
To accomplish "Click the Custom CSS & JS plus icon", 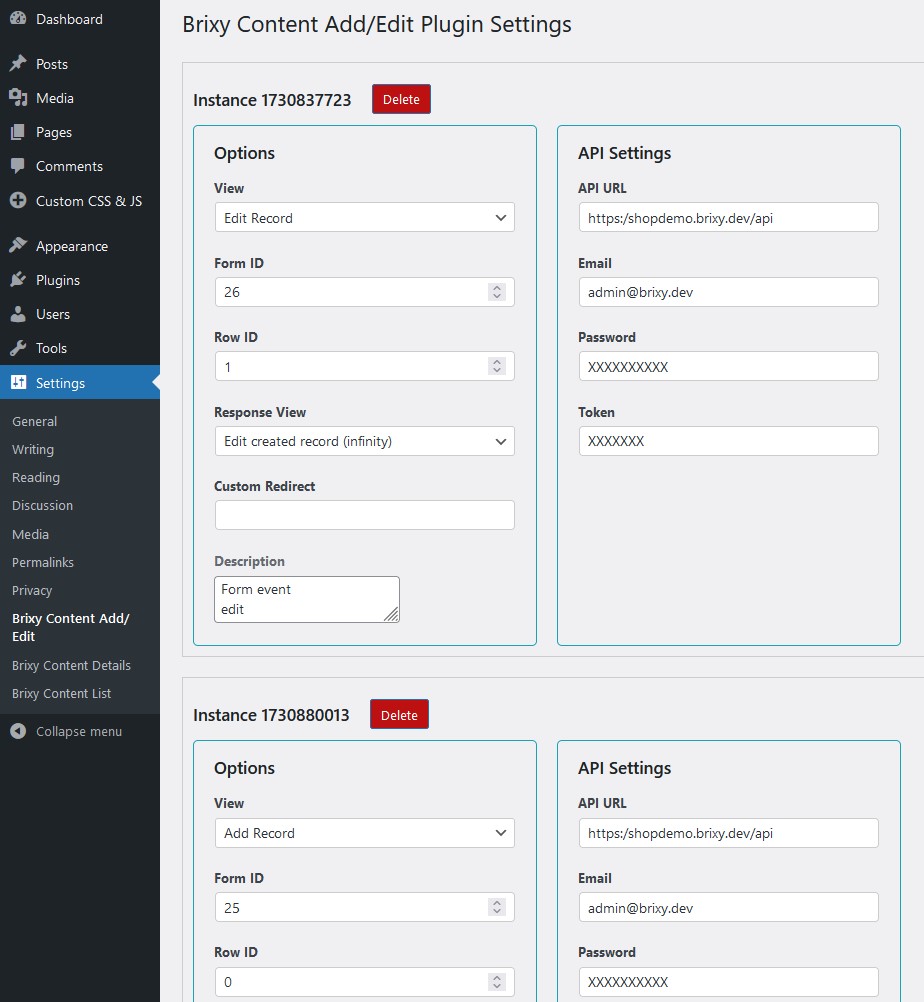I will coord(18,200).
